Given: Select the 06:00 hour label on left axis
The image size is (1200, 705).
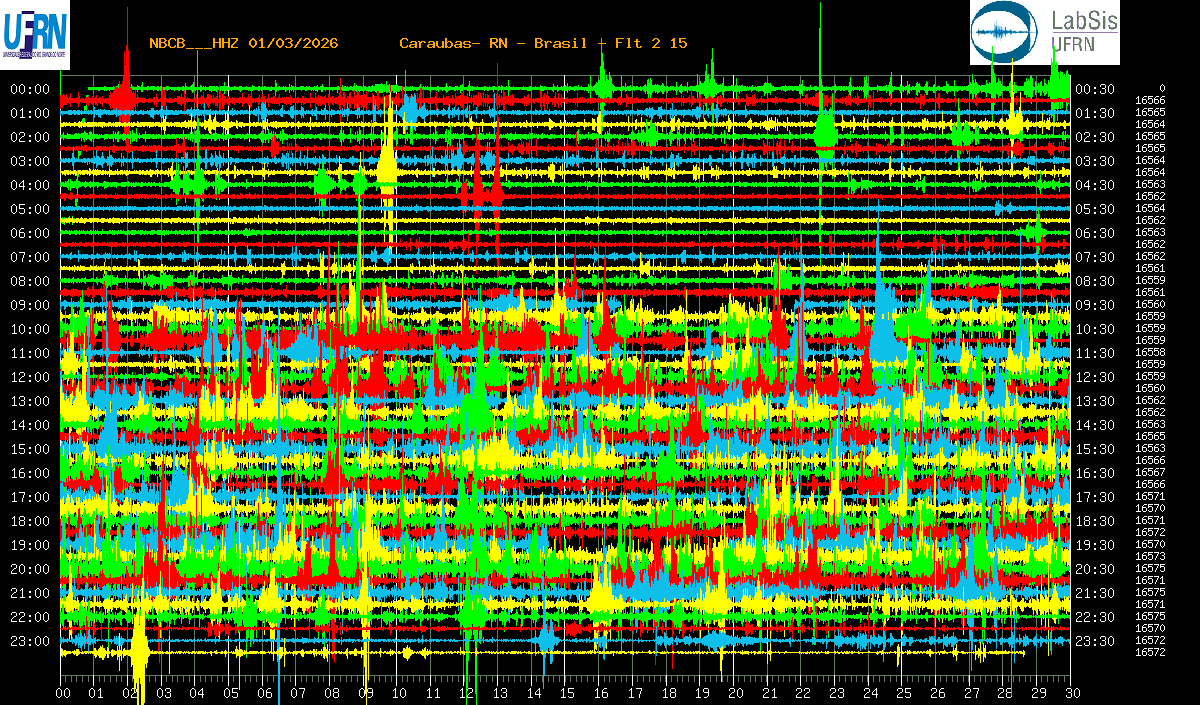Looking at the screenshot, I should [x=30, y=233].
